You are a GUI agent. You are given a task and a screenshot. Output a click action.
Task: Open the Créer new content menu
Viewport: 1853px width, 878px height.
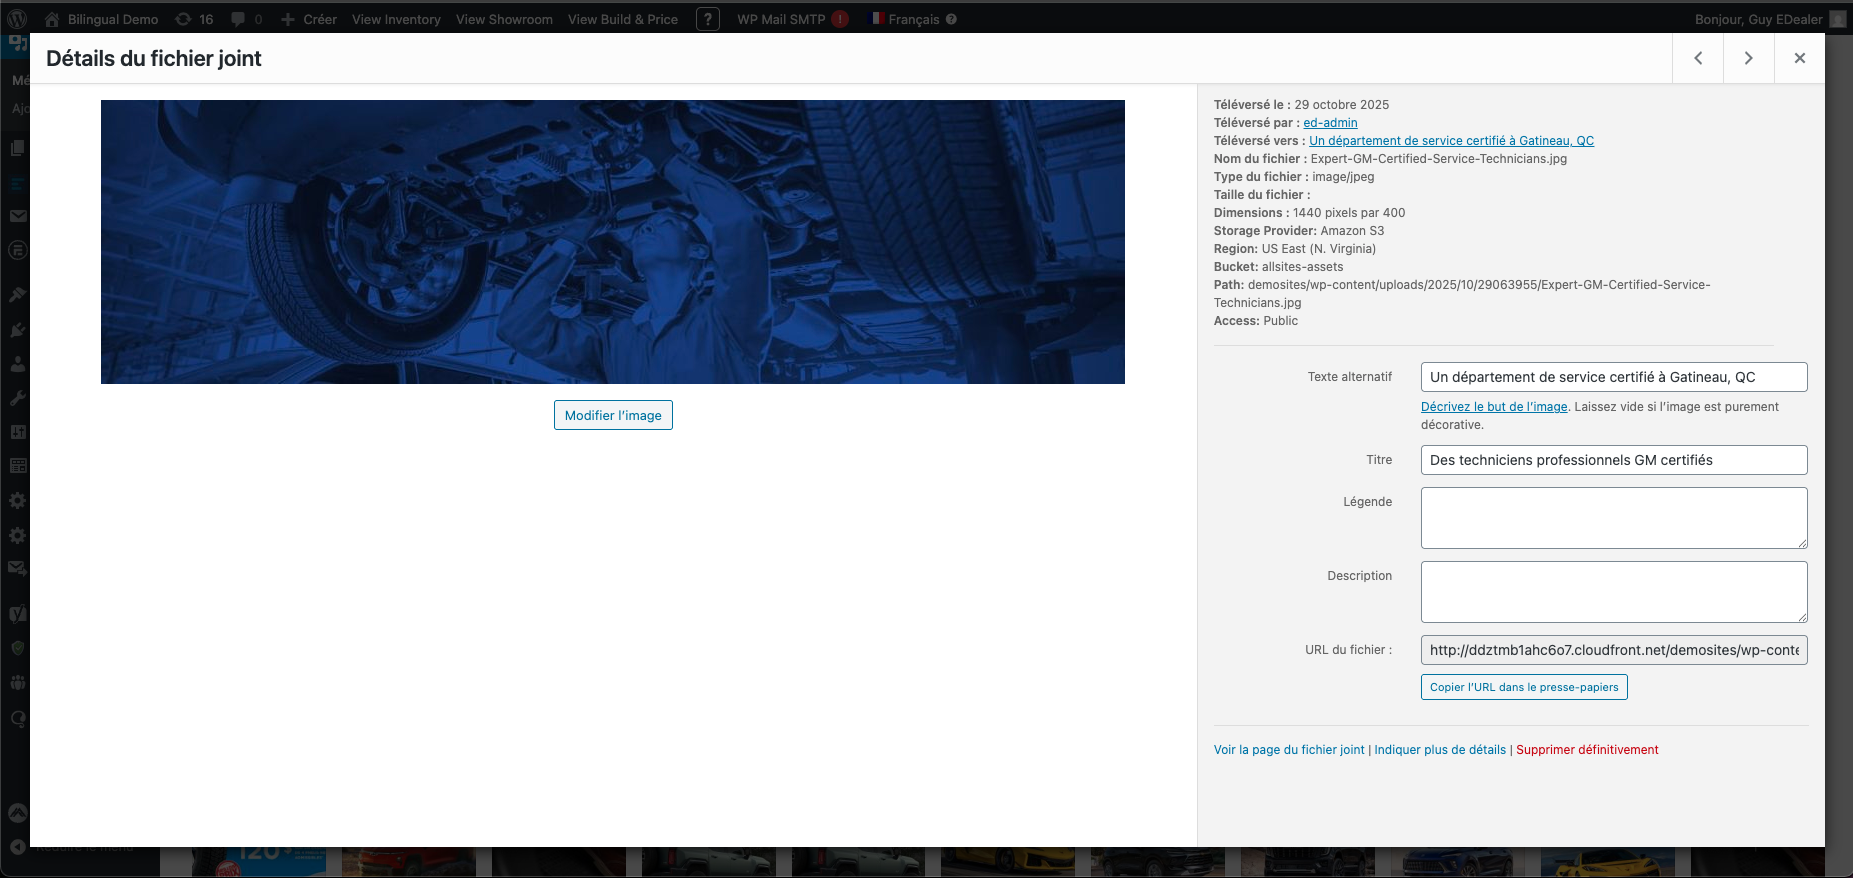coord(309,19)
